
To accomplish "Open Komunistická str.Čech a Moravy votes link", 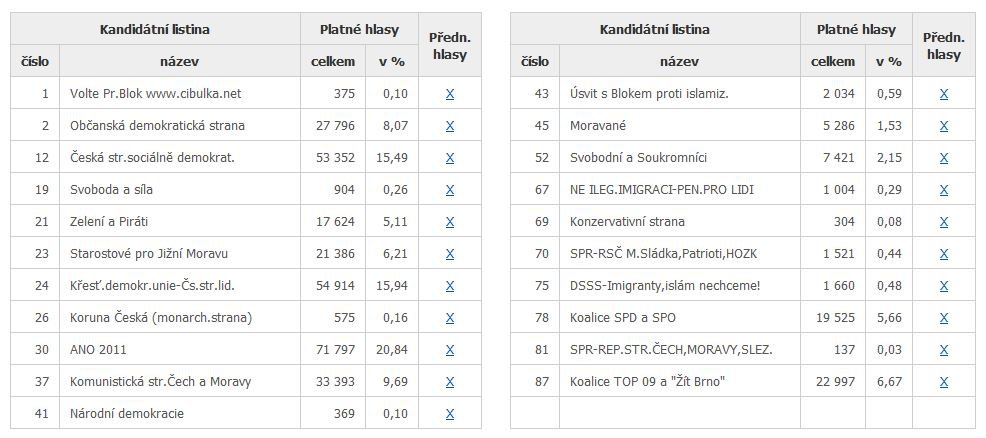I will (450, 382).
